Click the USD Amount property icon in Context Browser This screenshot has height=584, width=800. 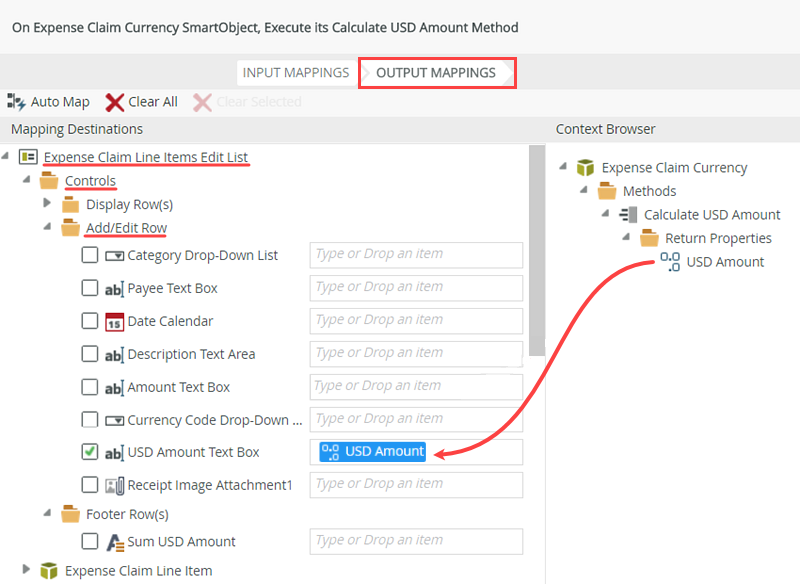click(670, 262)
